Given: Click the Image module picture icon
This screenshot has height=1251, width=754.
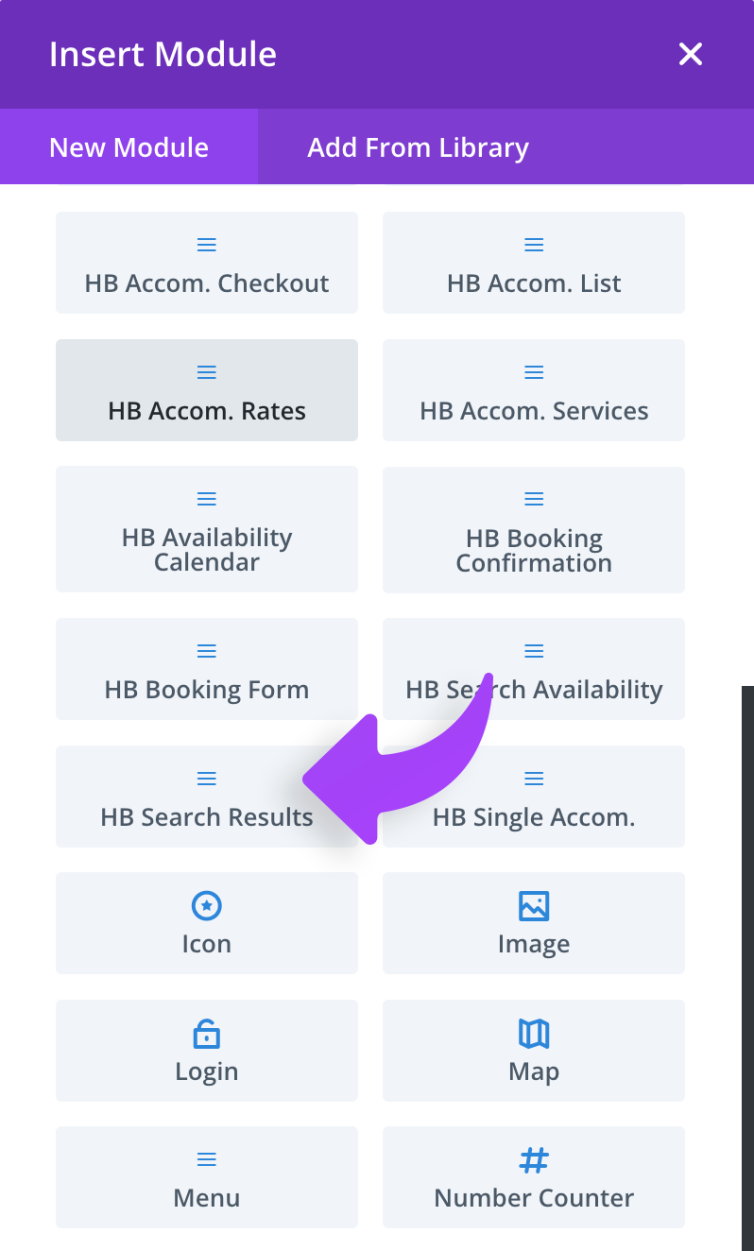Looking at the screenshot, I should (x=533, y=904).
